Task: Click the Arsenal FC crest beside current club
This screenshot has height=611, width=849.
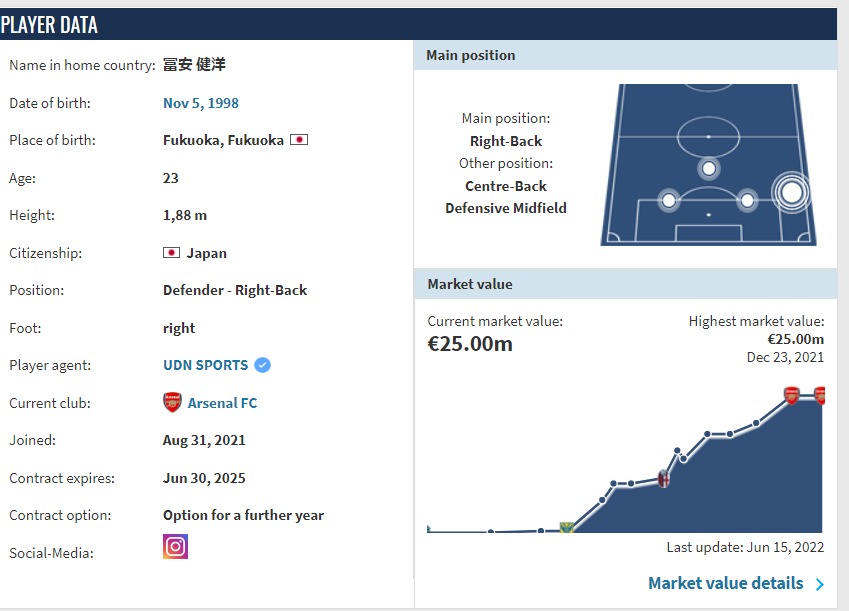Action: coord(172,403)
